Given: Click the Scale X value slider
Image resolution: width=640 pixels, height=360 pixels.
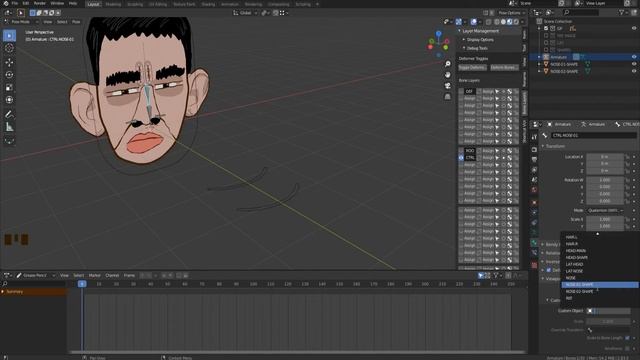Looking at the screenshot, I should [605, 219].
